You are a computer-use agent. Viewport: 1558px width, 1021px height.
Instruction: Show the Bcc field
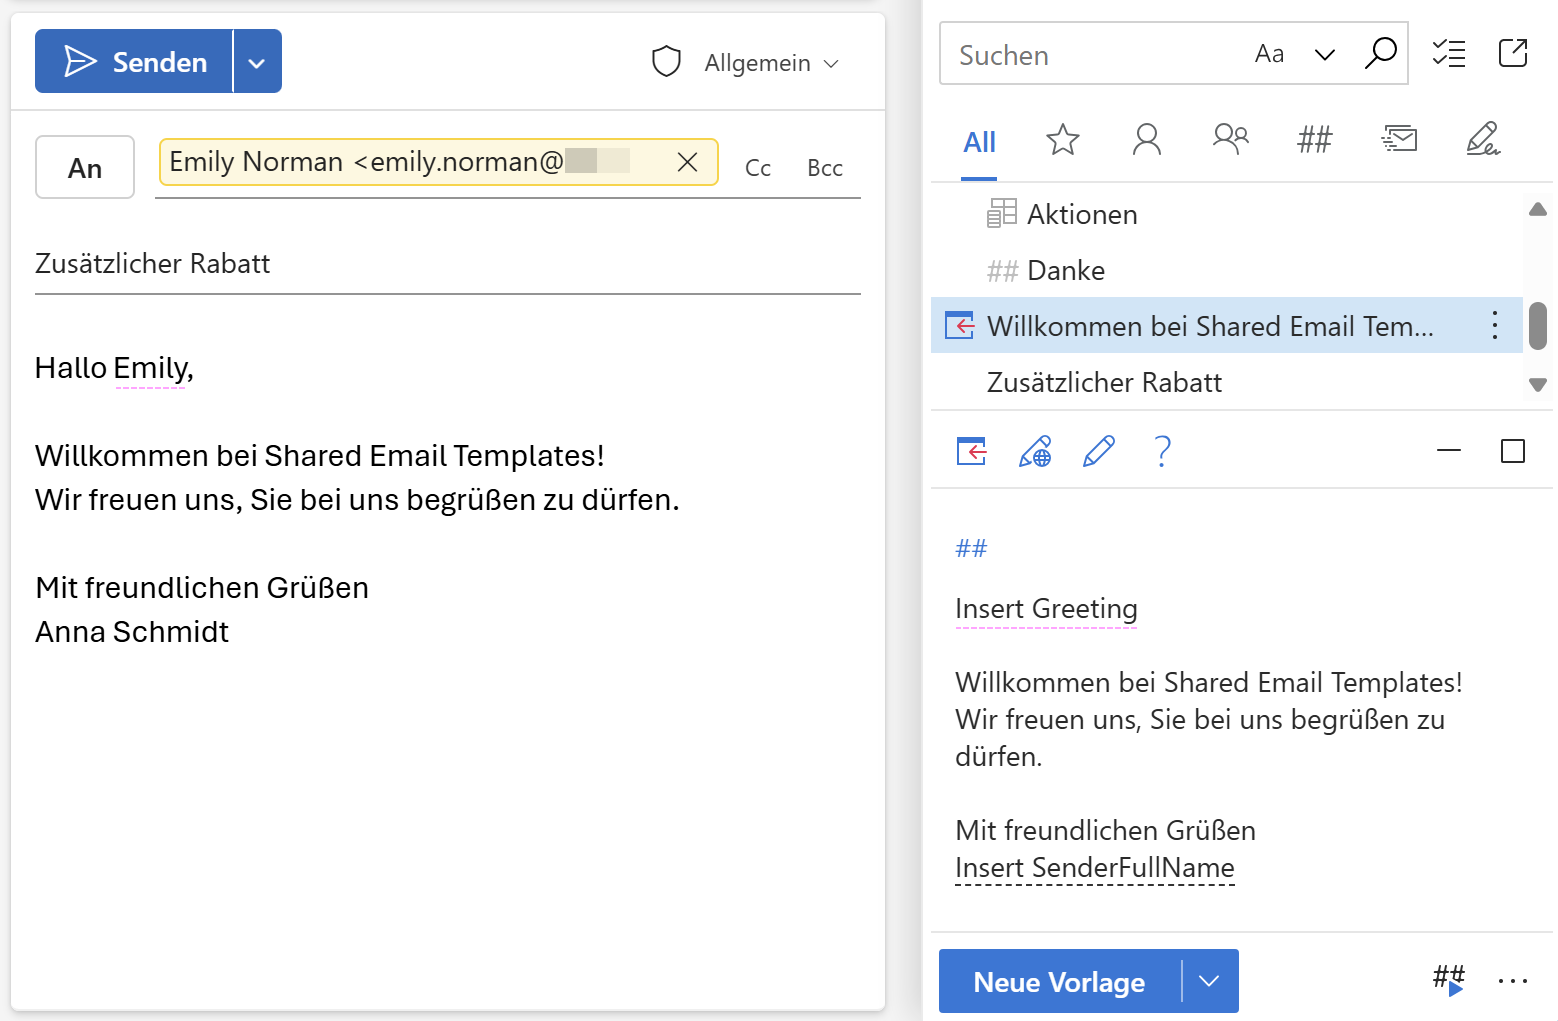point(825,168)
